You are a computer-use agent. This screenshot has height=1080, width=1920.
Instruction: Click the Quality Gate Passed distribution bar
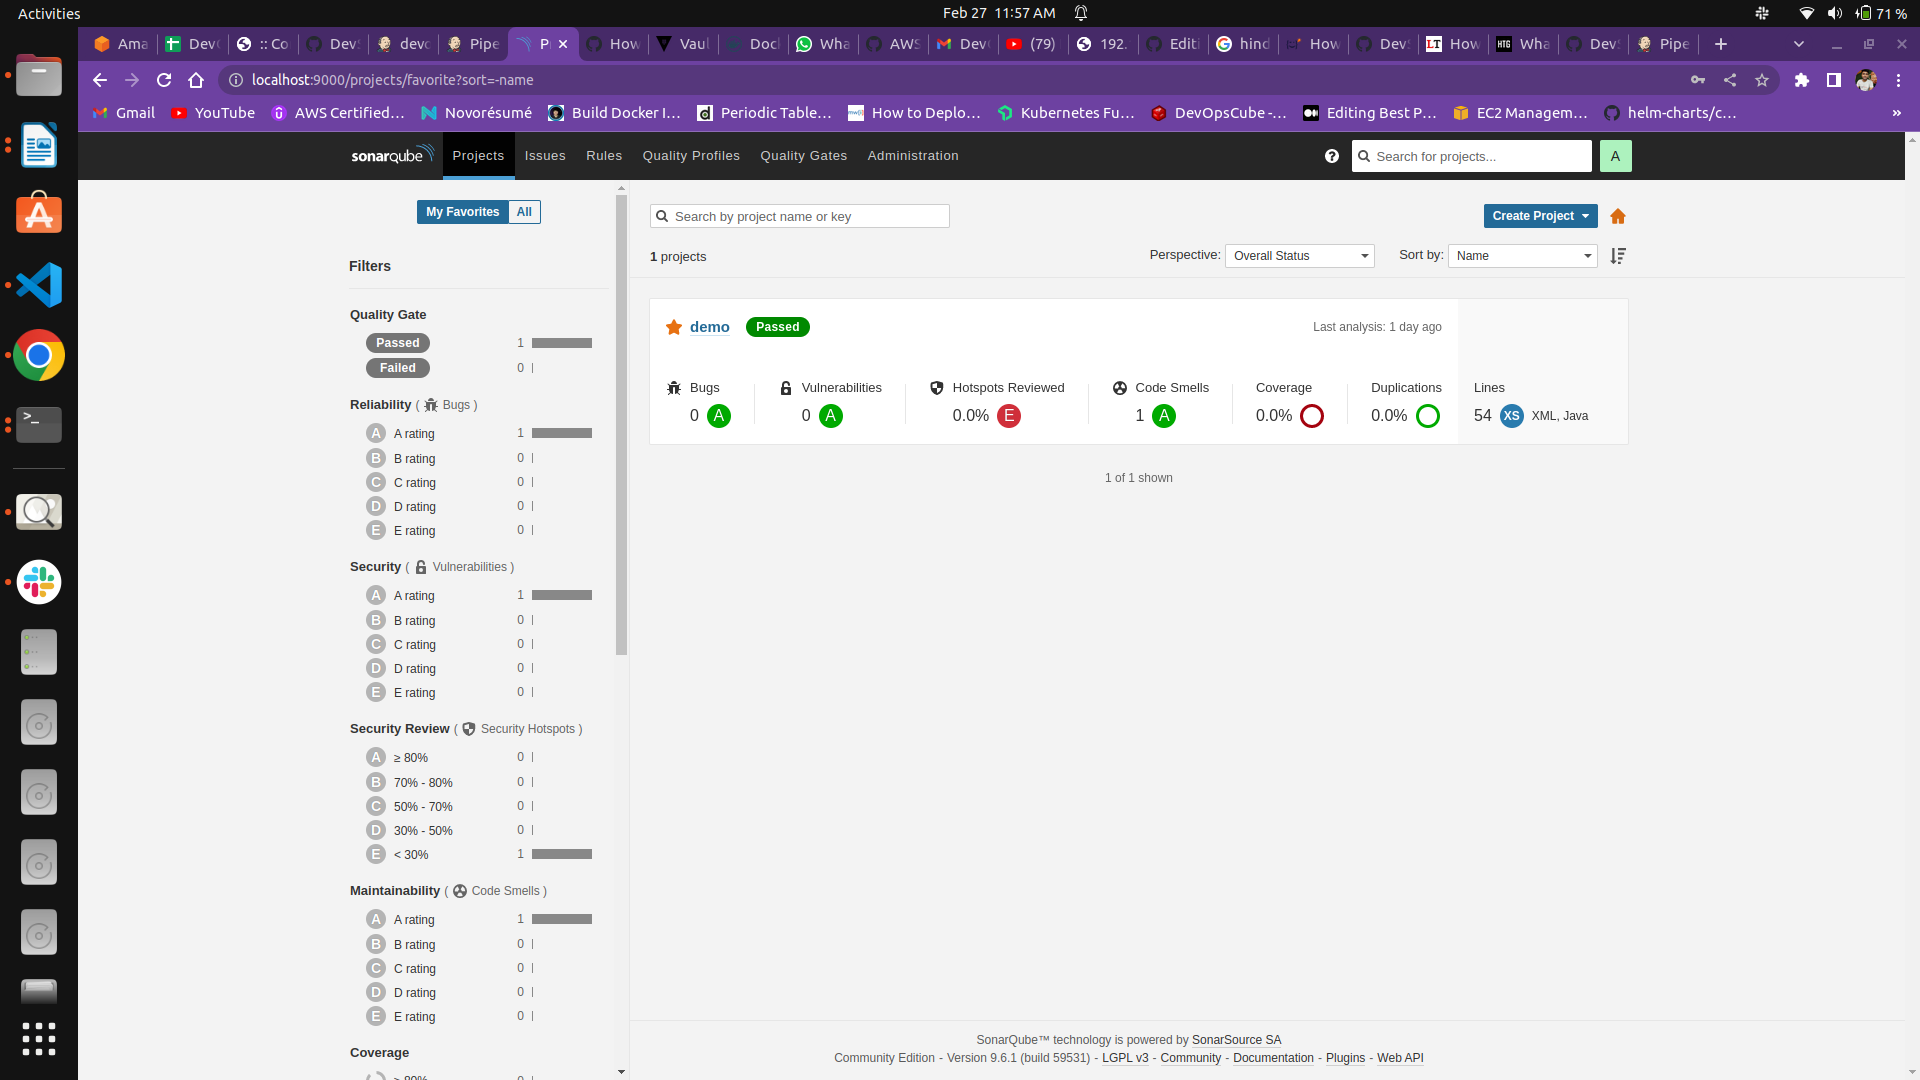click(x=562, y=343)
